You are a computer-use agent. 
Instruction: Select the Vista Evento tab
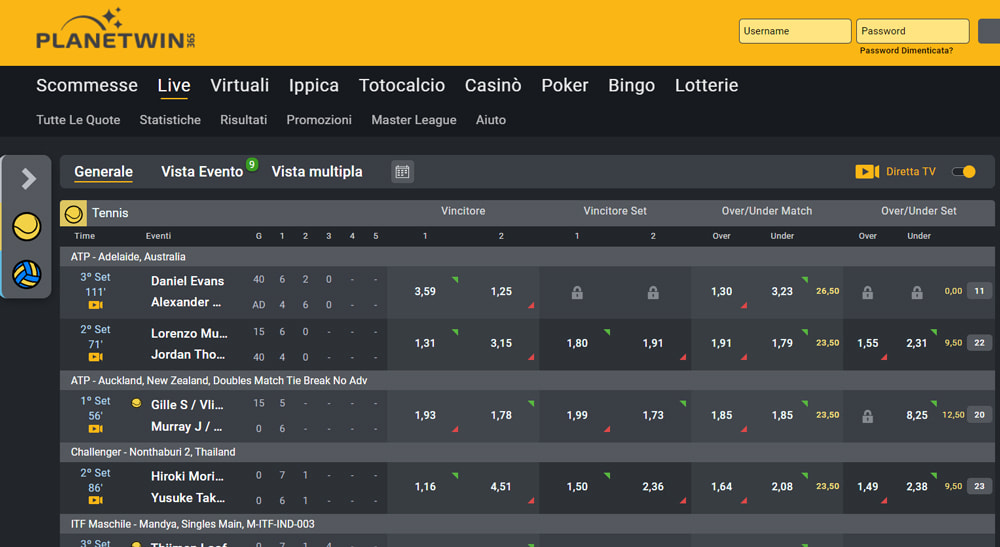tap(202, 171)
